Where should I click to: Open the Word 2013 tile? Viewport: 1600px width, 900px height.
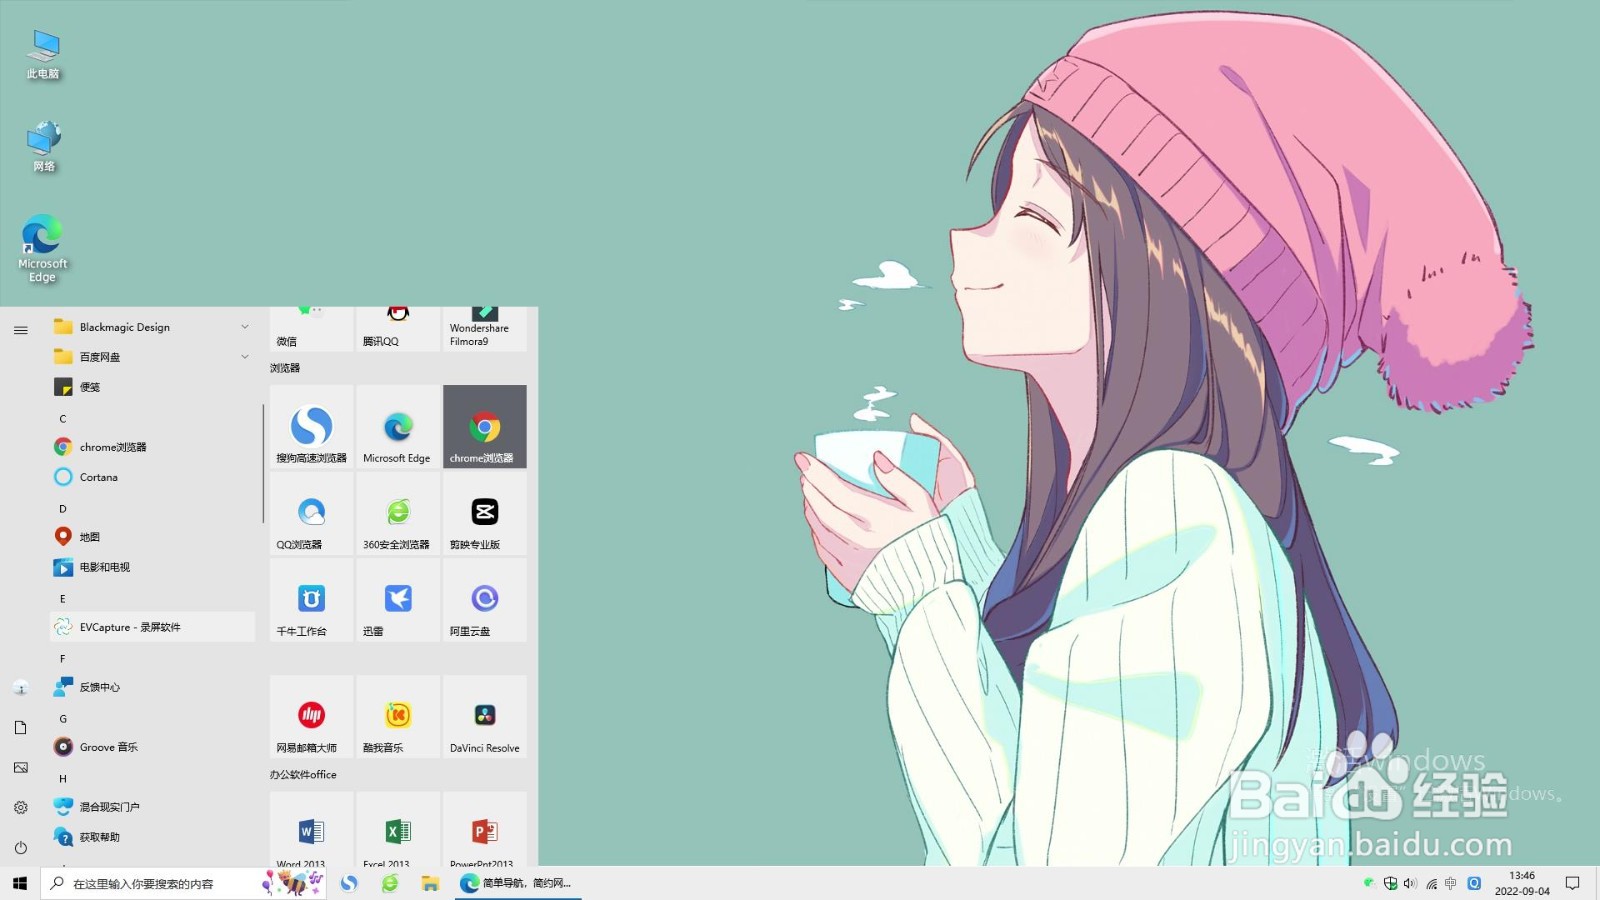[x=311, y=829]
